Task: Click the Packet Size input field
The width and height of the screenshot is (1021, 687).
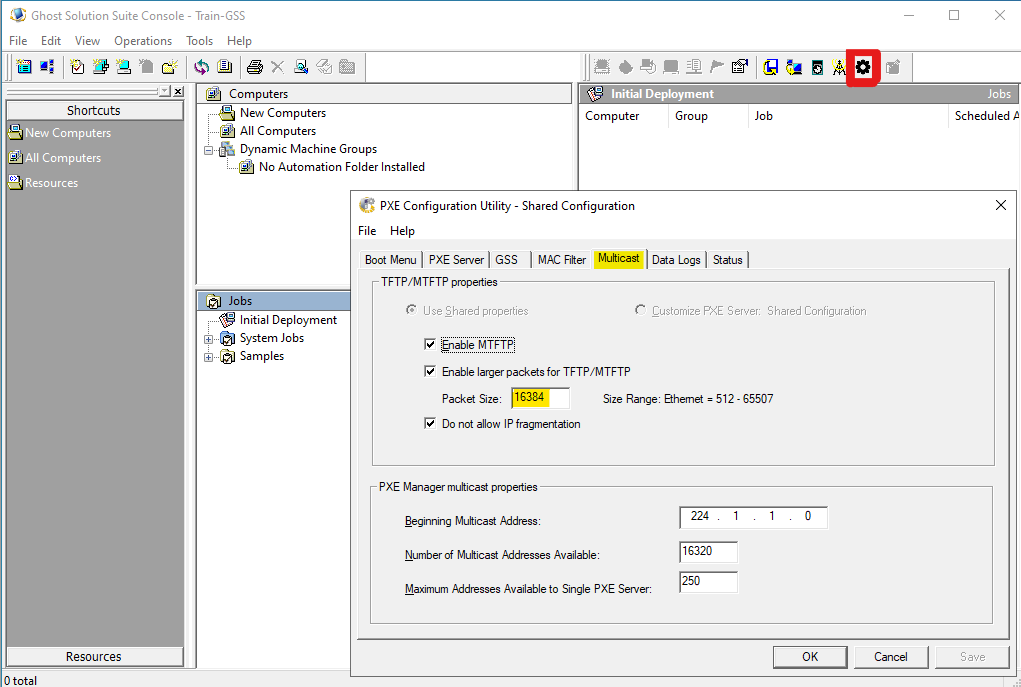Action: pyautogui.click(x=539, y=398)
